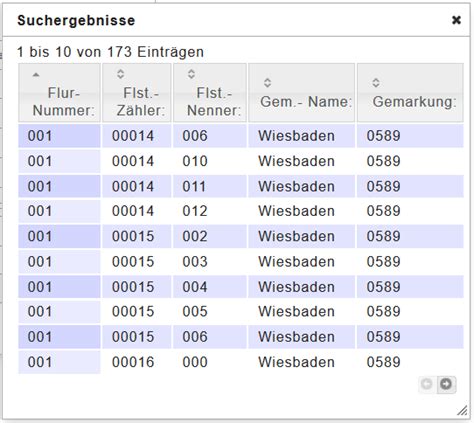Sort by Gemarkung column arrows

coord(376,83)
